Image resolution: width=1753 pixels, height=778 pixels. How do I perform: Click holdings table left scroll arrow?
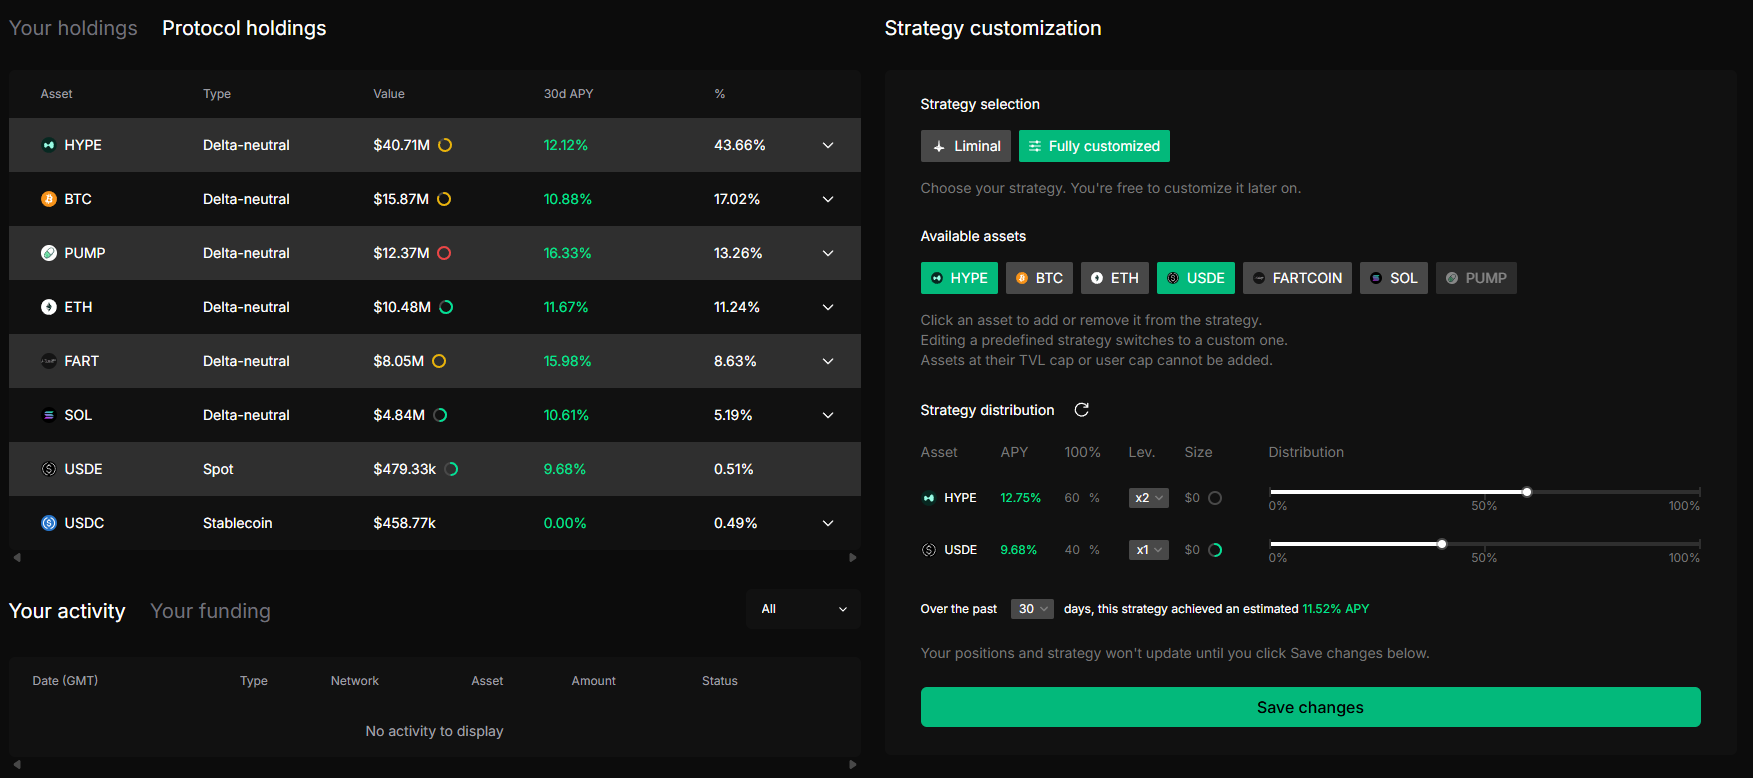(17, 558)
